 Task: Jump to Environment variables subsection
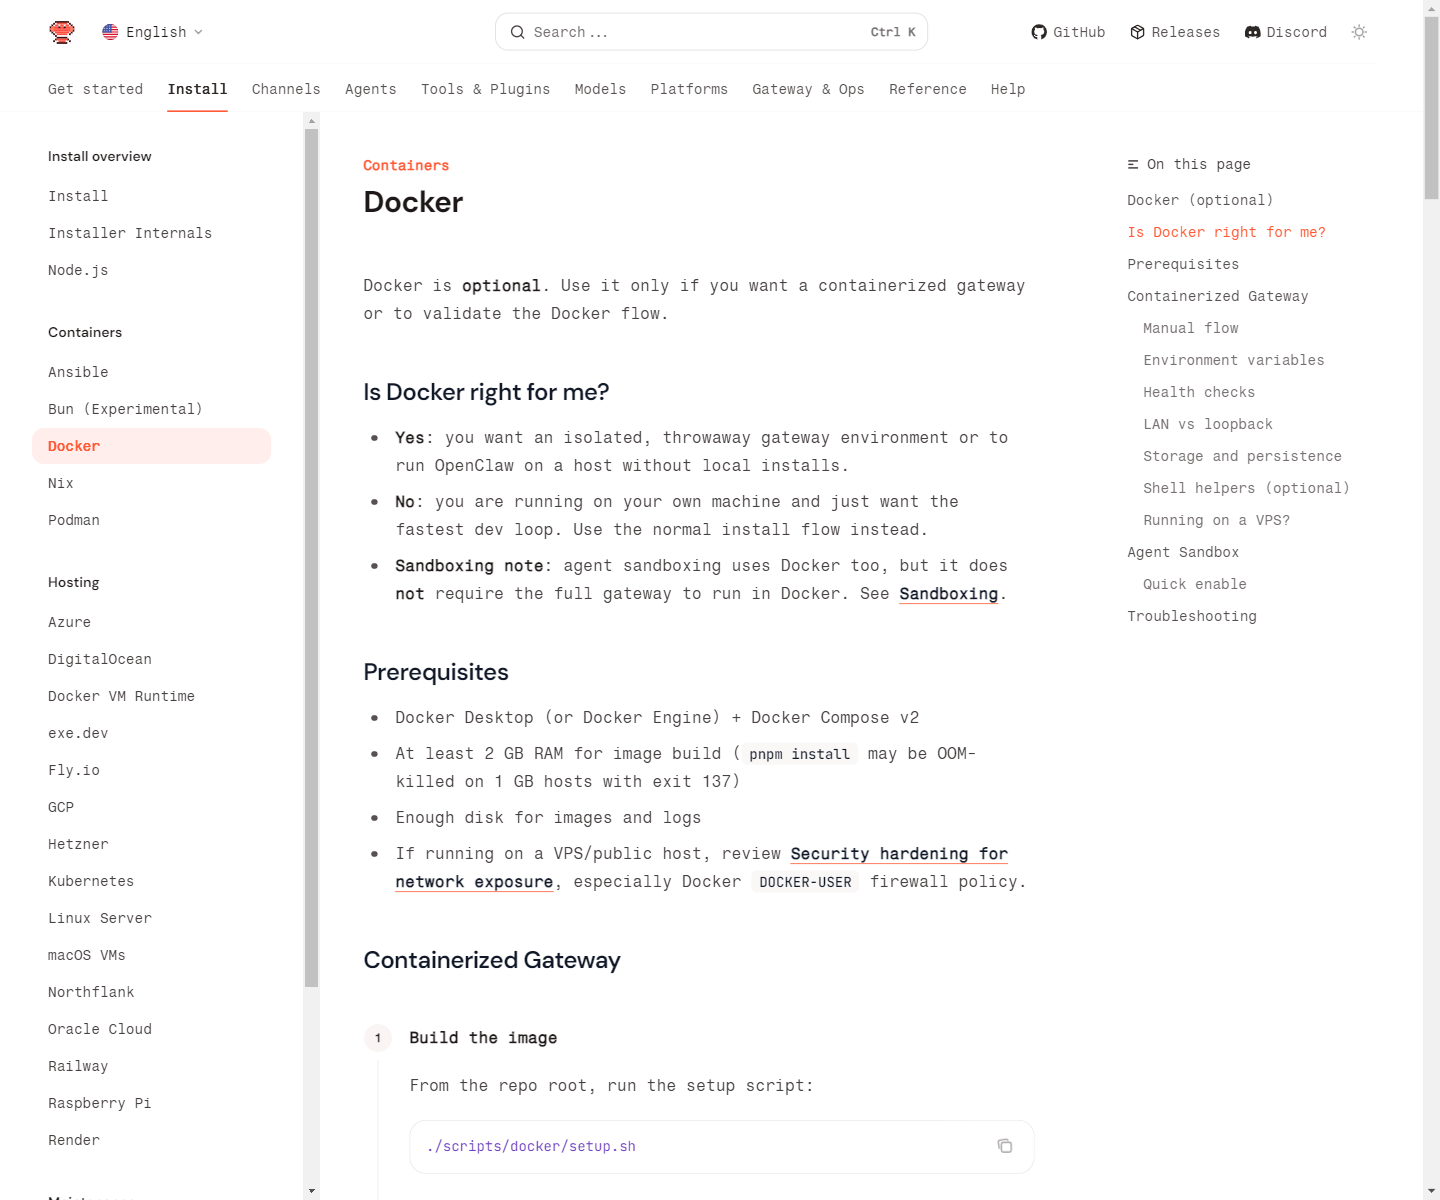(1233, 360)
